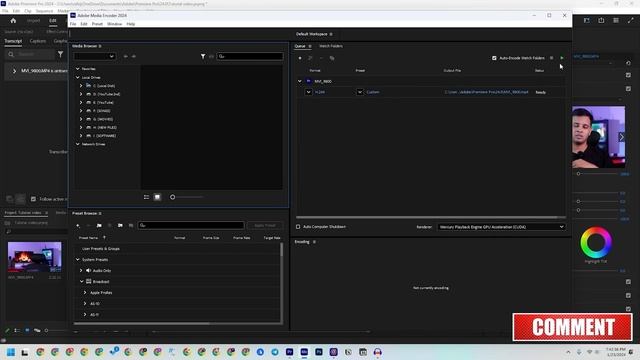
Task: Add a source with the Queue plus icon
Action: click(300, 58)
